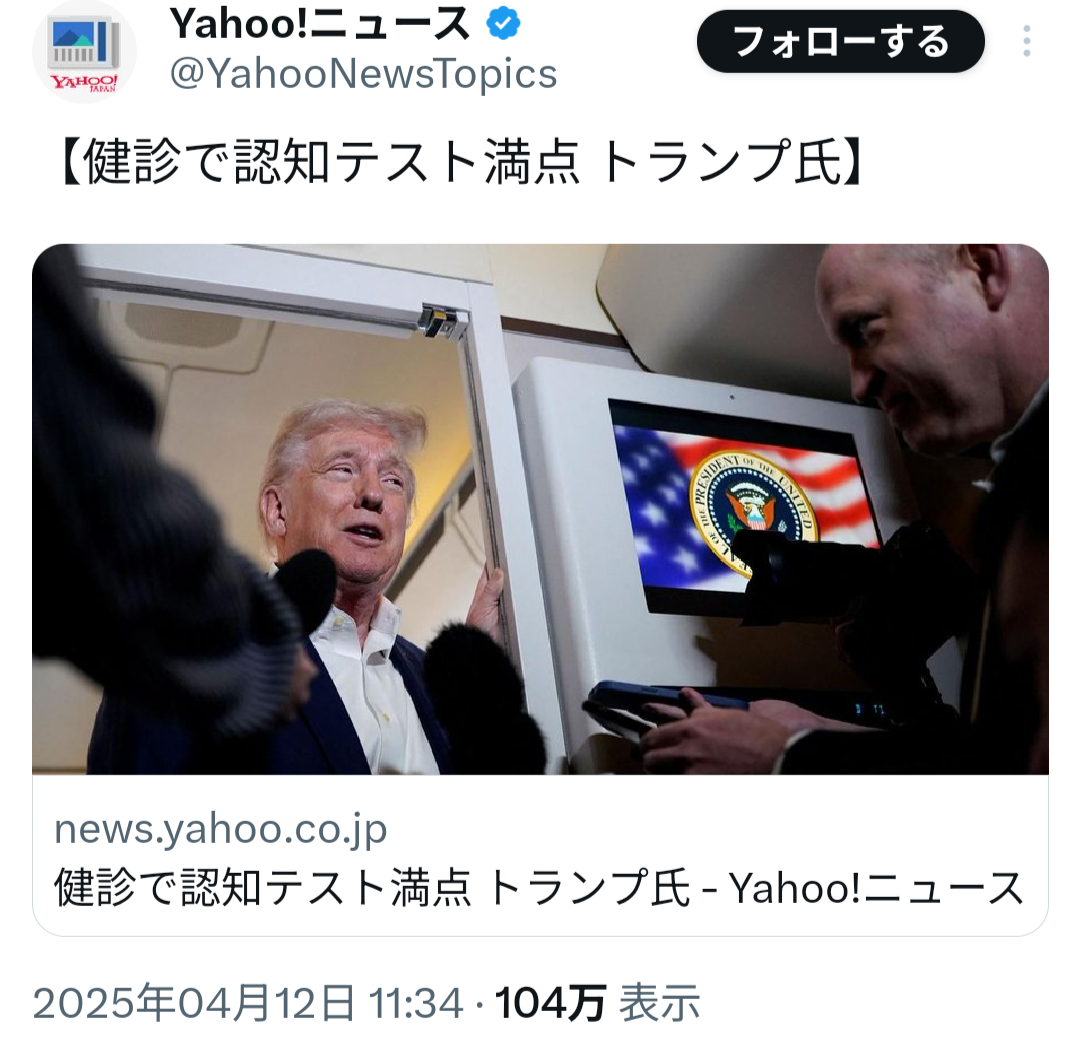Select the 【健診で認知テスト満点 トランプ氏】 post text

click(x=461, y=163)
